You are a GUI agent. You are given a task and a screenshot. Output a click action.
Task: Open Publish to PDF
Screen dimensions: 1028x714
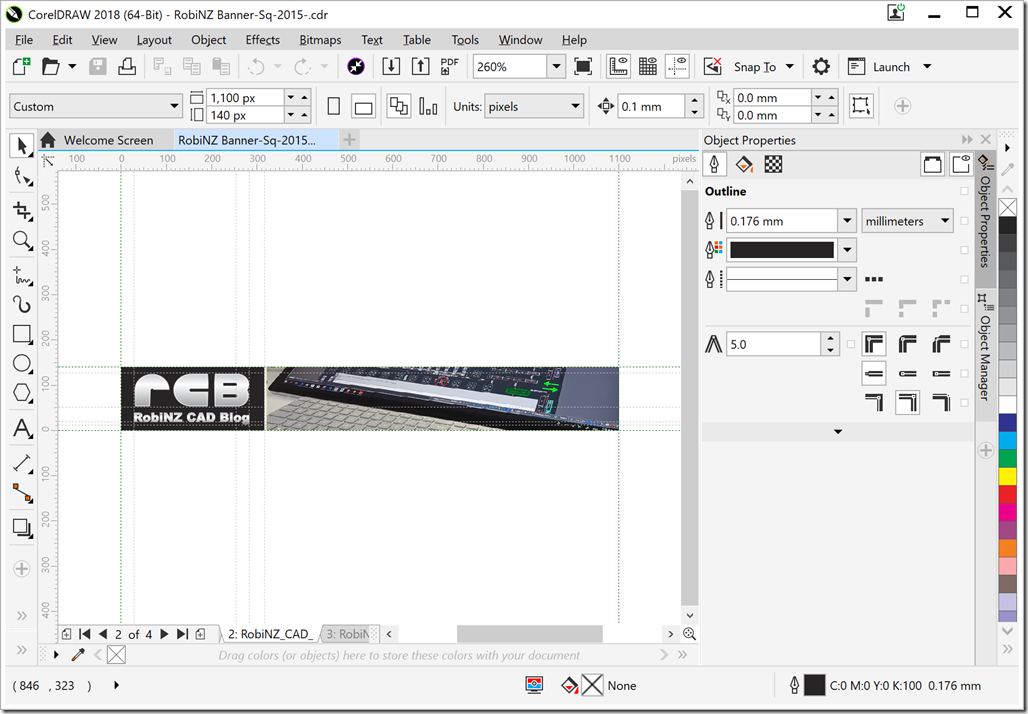[x=449, y=65]
